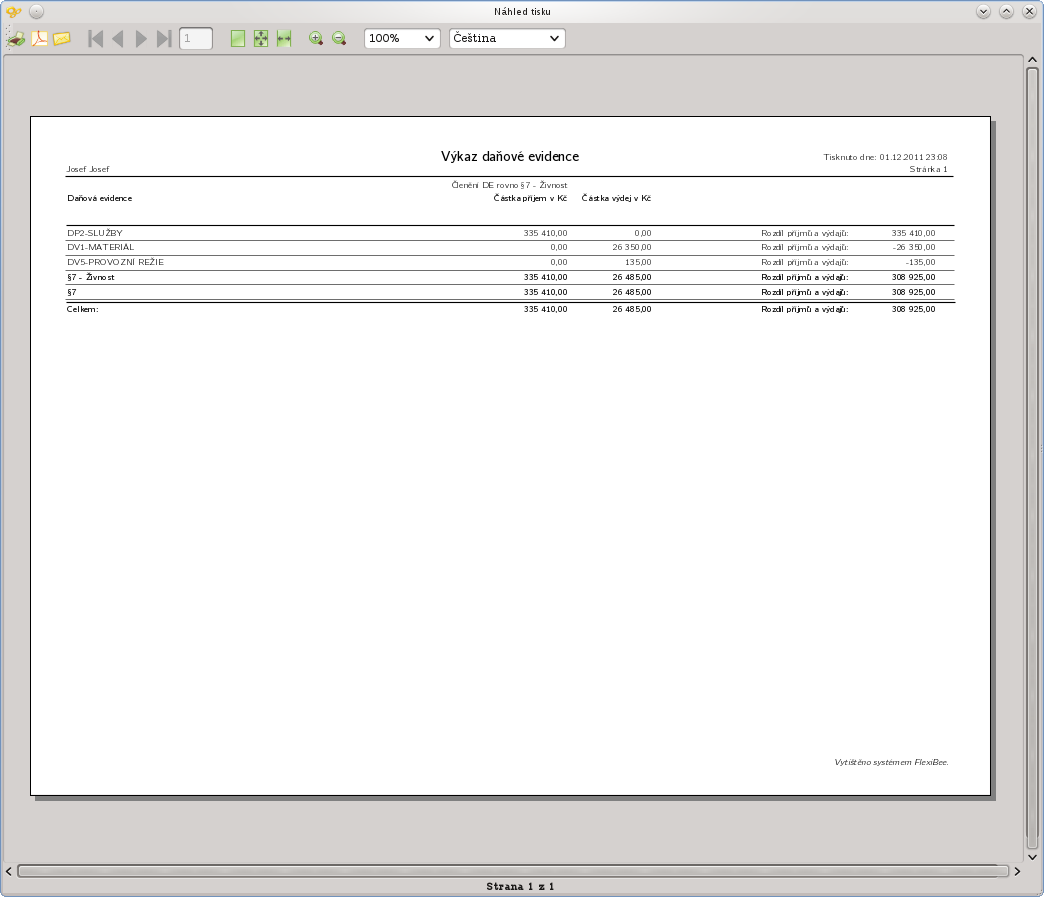
Task: Go to the previous page
Action: pos(118,39)
